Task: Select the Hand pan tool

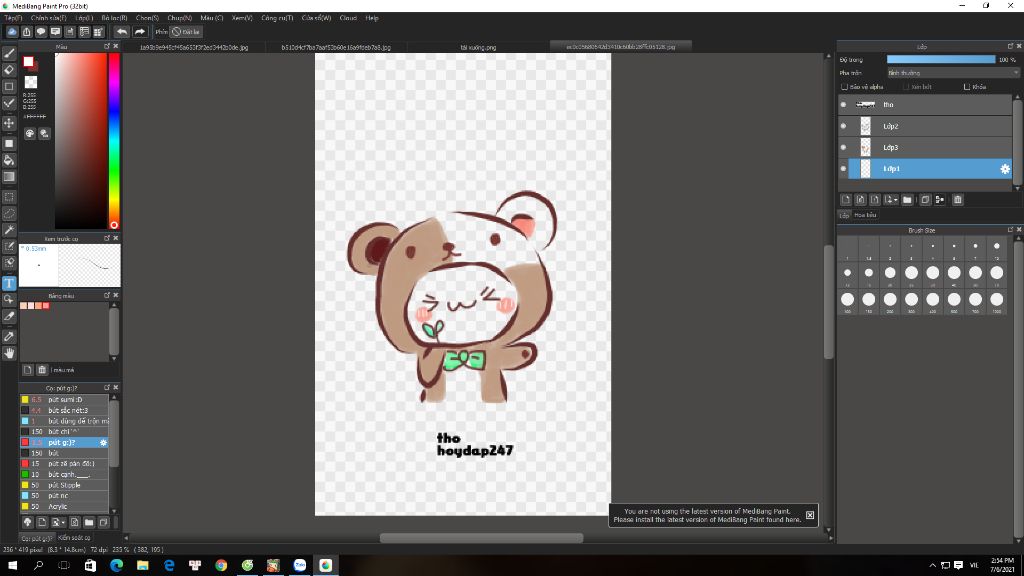Action: click(9, 353)
